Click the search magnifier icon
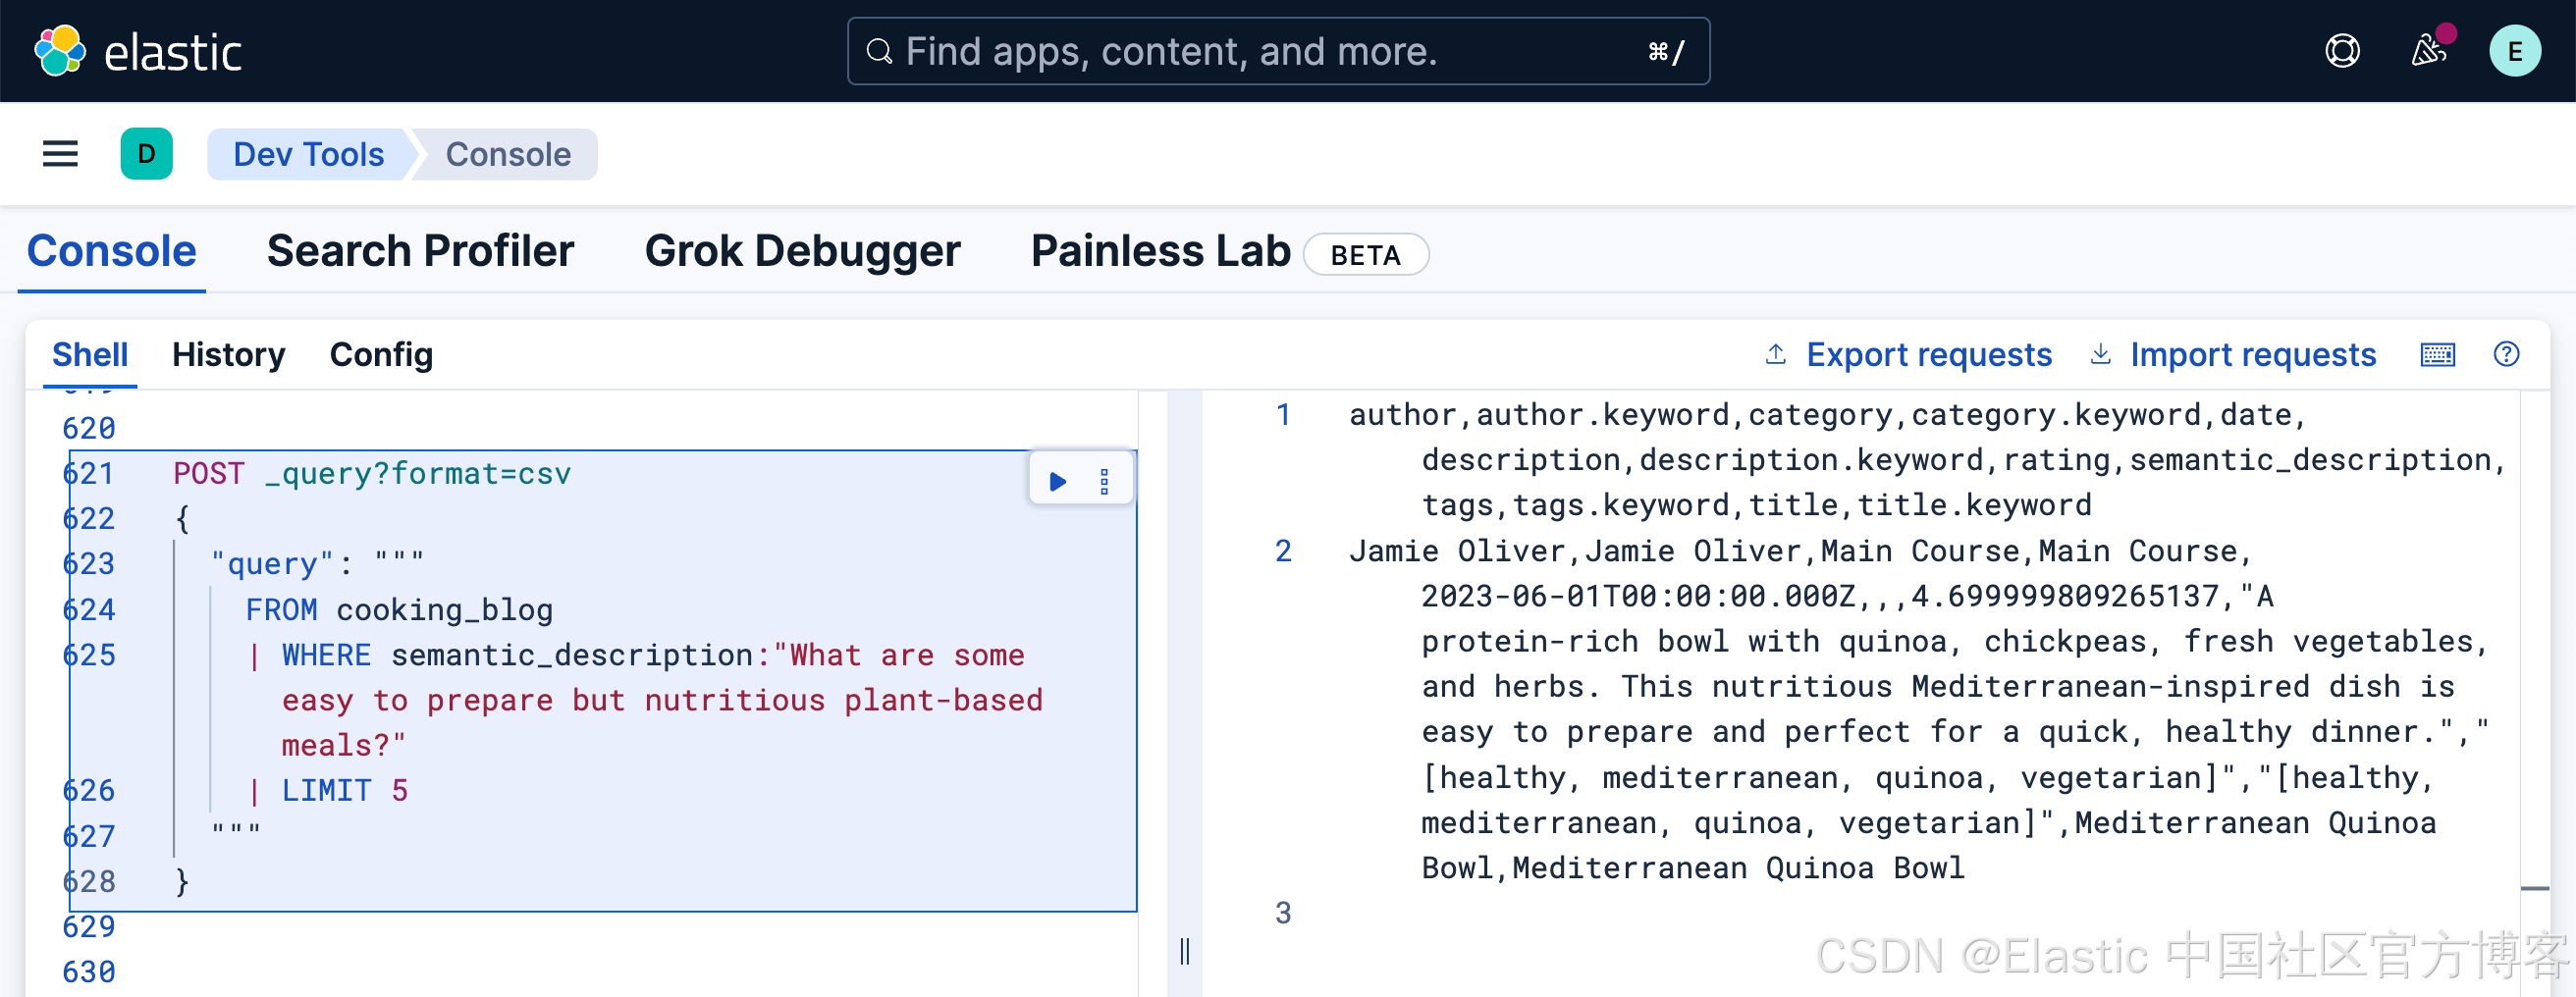Image resolution: width=2576 pixels, height=997 pixels. click(879, 51)
